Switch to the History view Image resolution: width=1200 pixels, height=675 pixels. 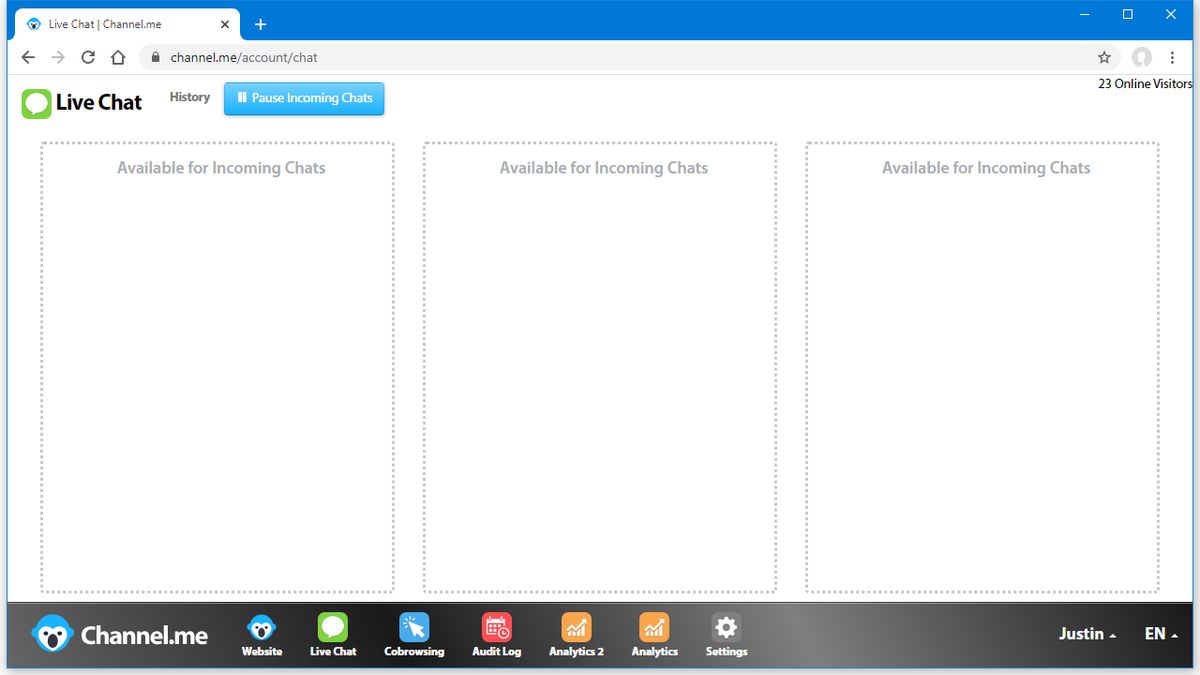tap(189, 97)
